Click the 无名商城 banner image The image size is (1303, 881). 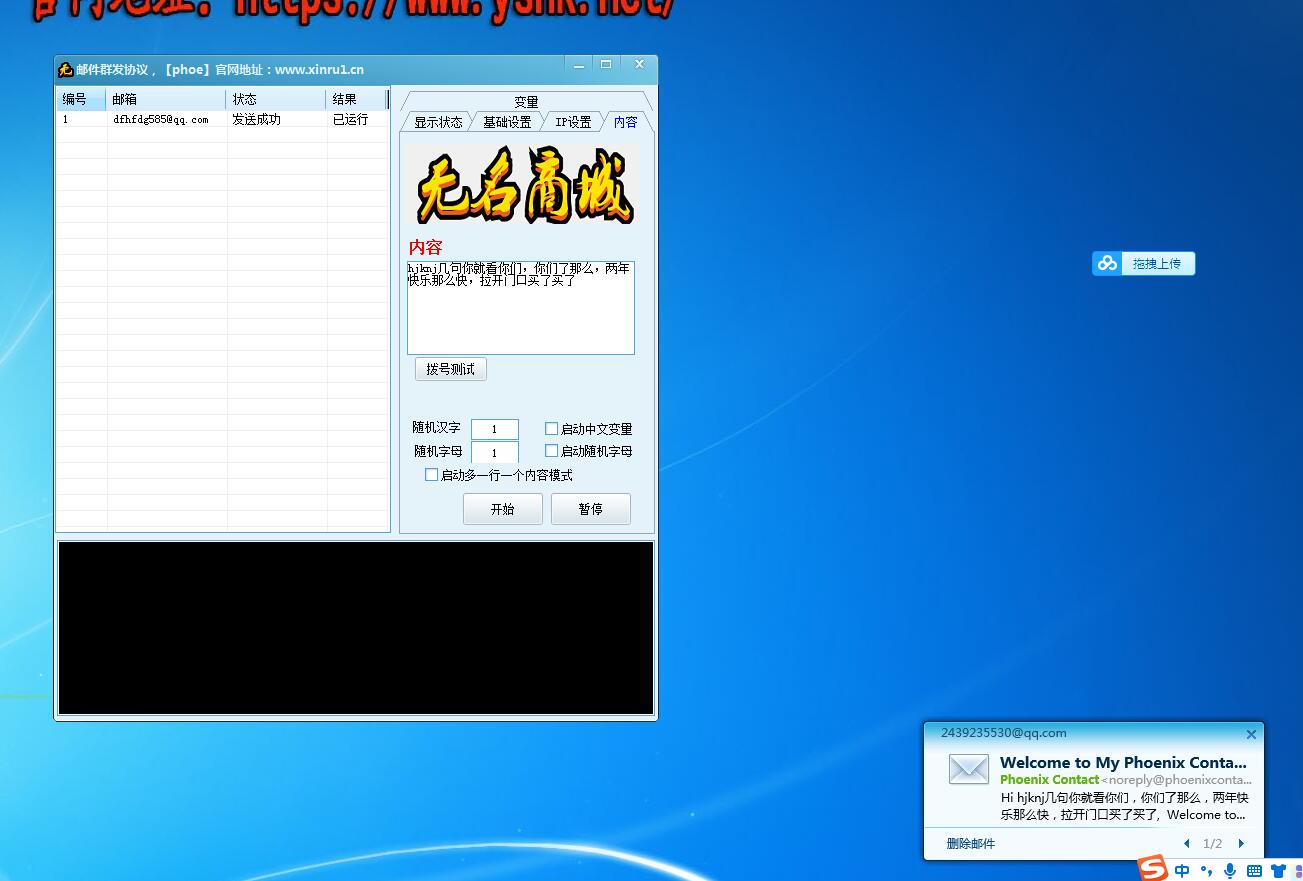click(525, 186)
